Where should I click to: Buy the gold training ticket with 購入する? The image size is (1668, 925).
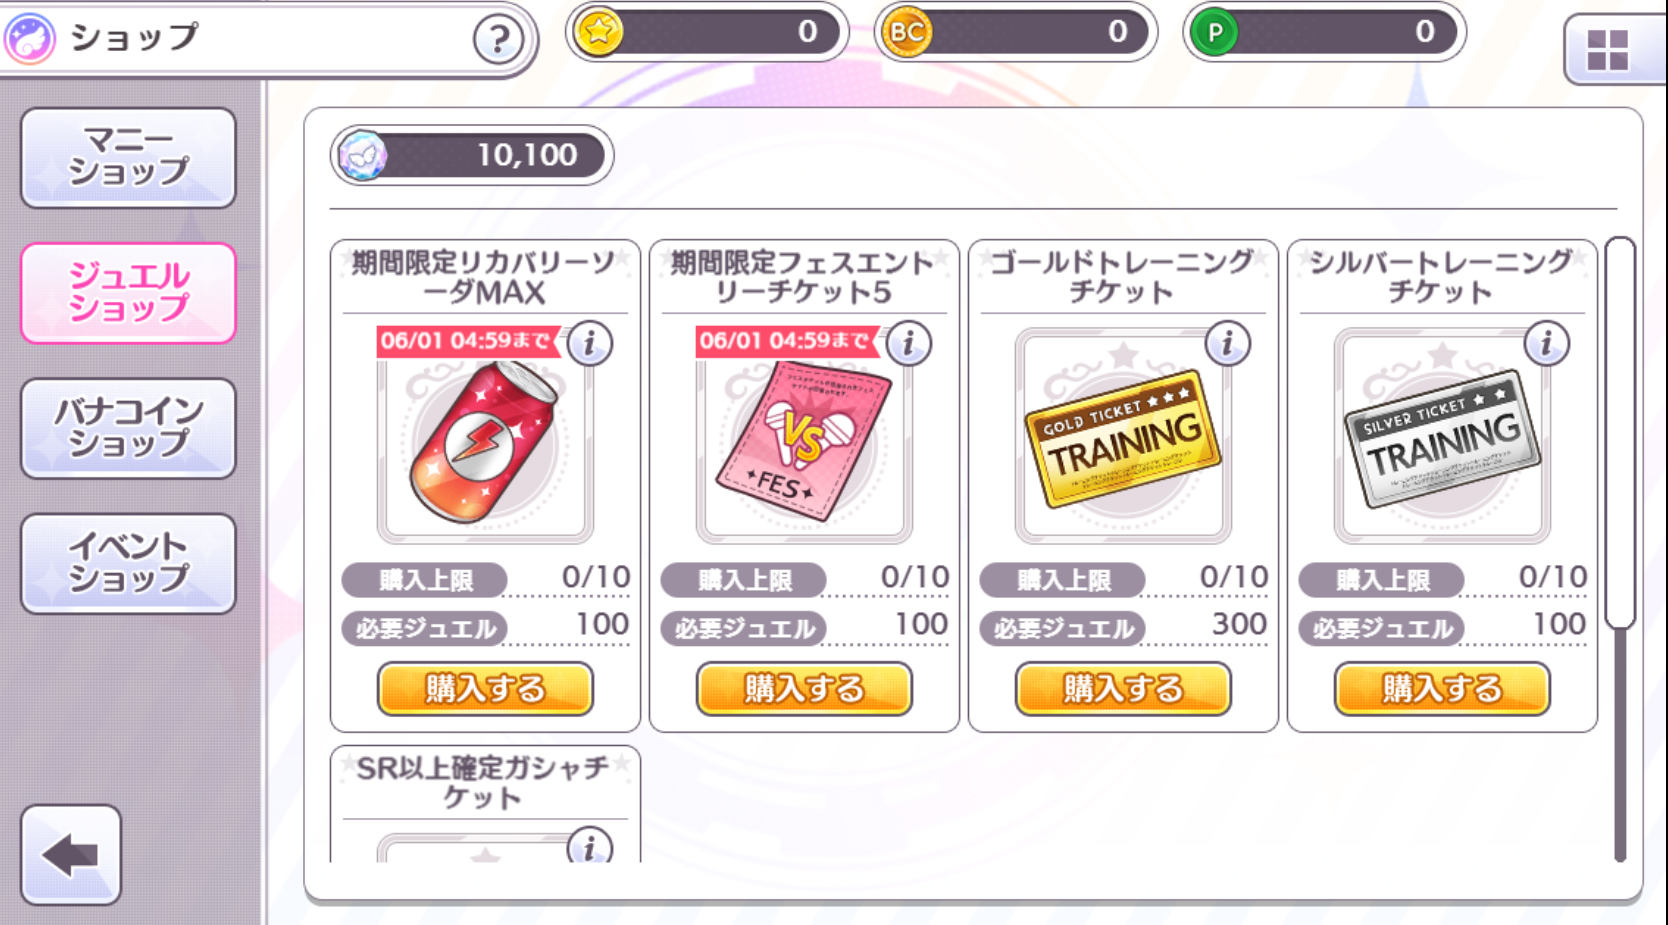(1123, 688)
